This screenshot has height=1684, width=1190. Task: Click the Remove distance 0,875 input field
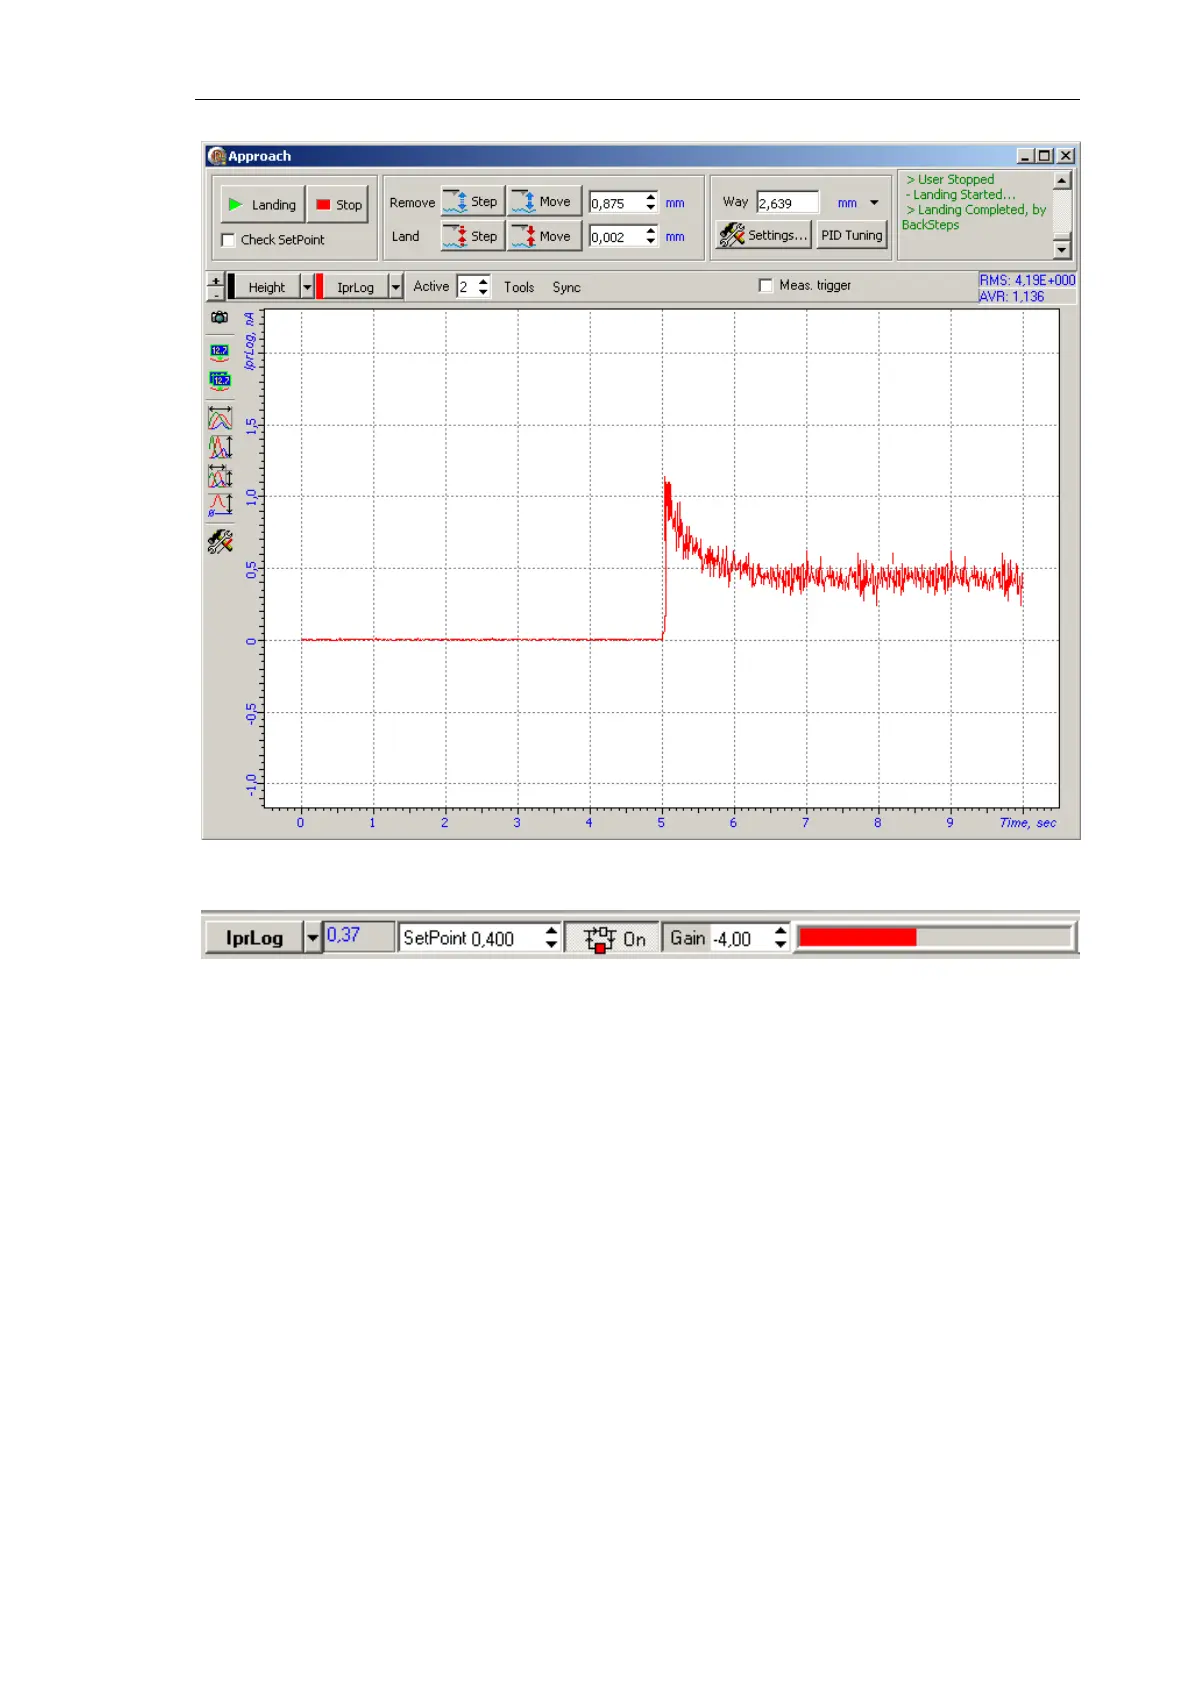(616, 203)
